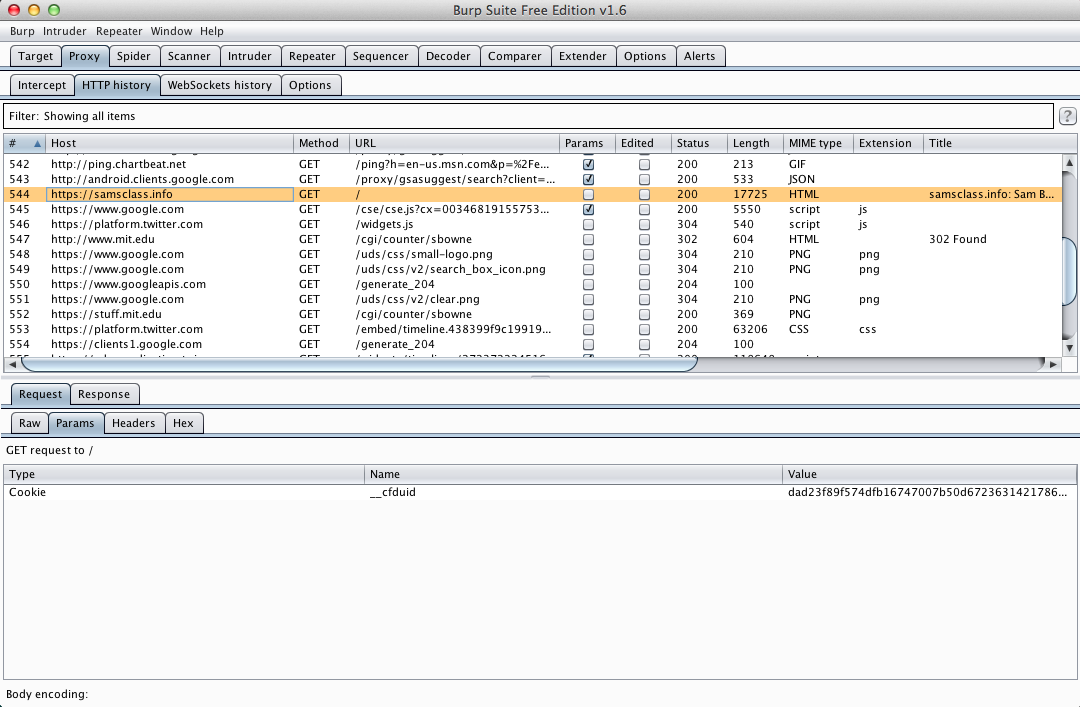Click the green macOS zoom button
This screenshot has width=1080, height=707.
point(55,10)
